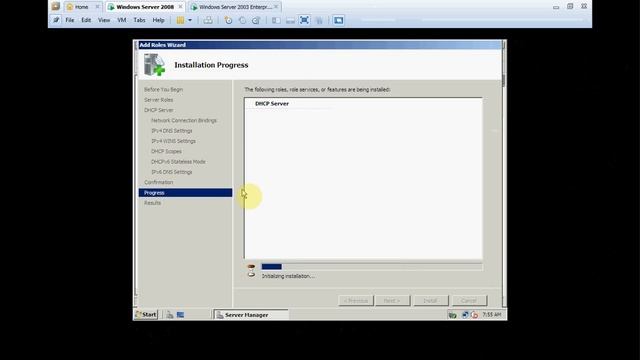Click the yellow suspend/pause VM icon

[x=180, y=20]
